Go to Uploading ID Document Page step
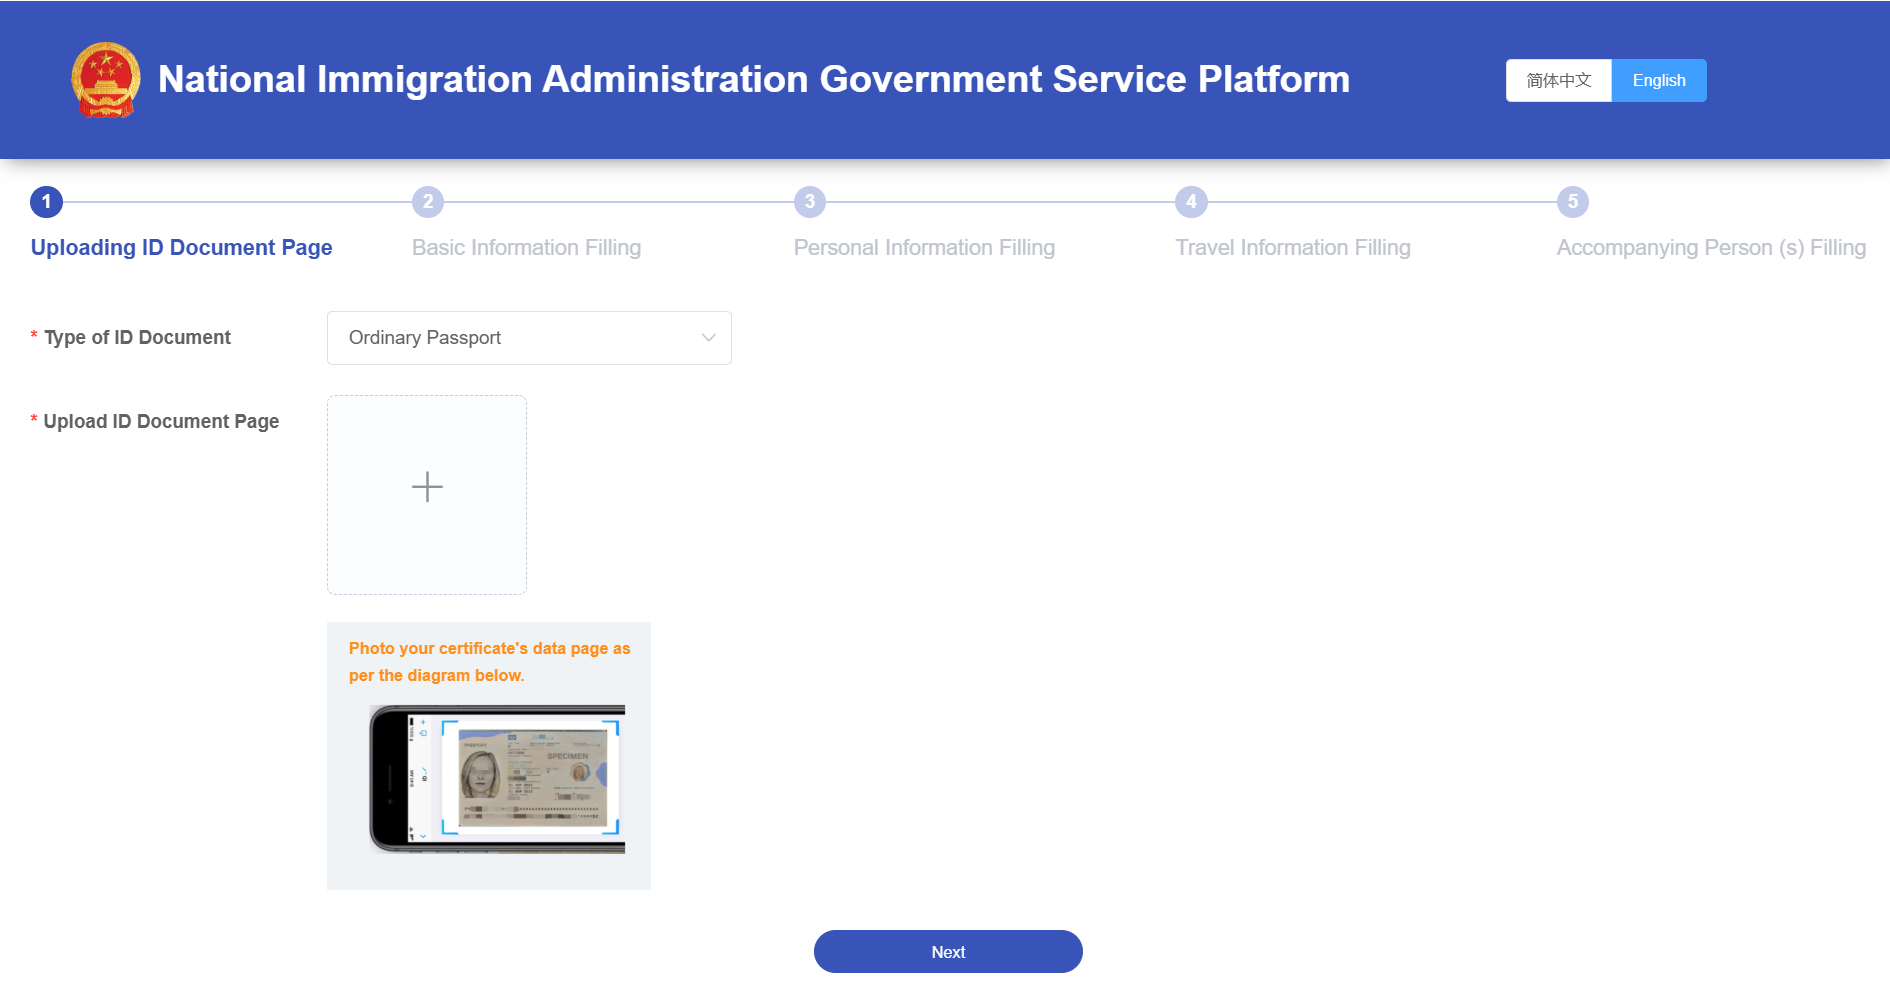The width and height of the screenshot is (1890, 998). (x=181, y=248)
